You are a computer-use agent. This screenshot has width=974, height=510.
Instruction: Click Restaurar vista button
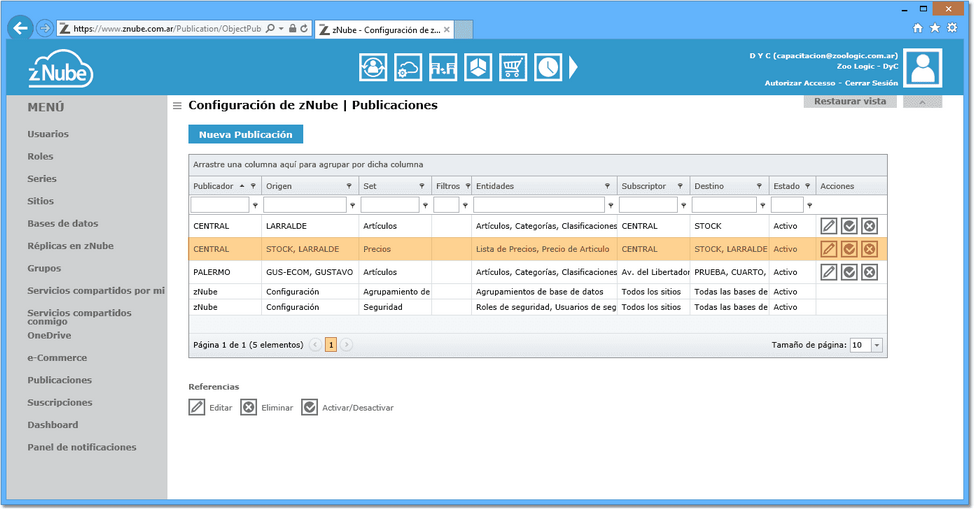850,101
